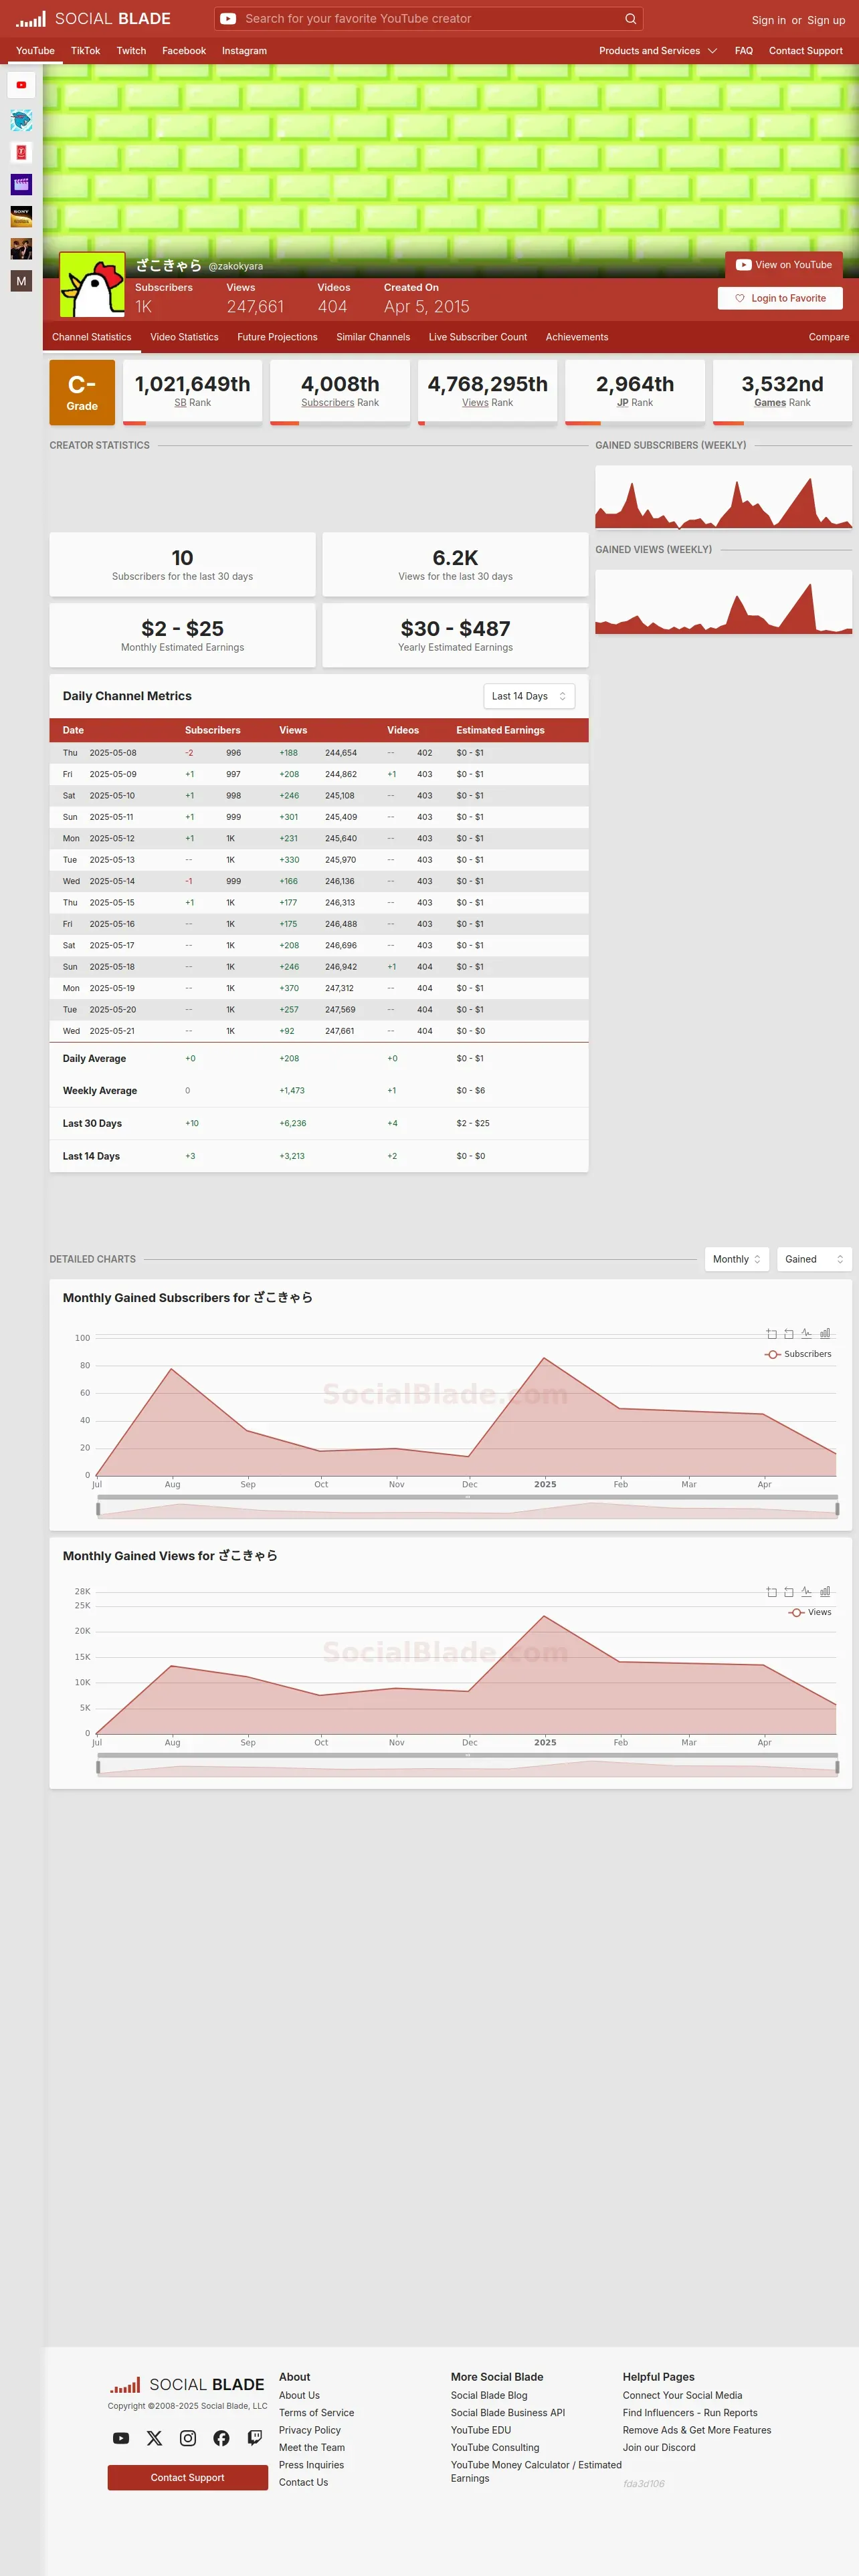Screen dimensions: 859x2576
Task: Click the Login to Favorite button
Action: point(780,298)
